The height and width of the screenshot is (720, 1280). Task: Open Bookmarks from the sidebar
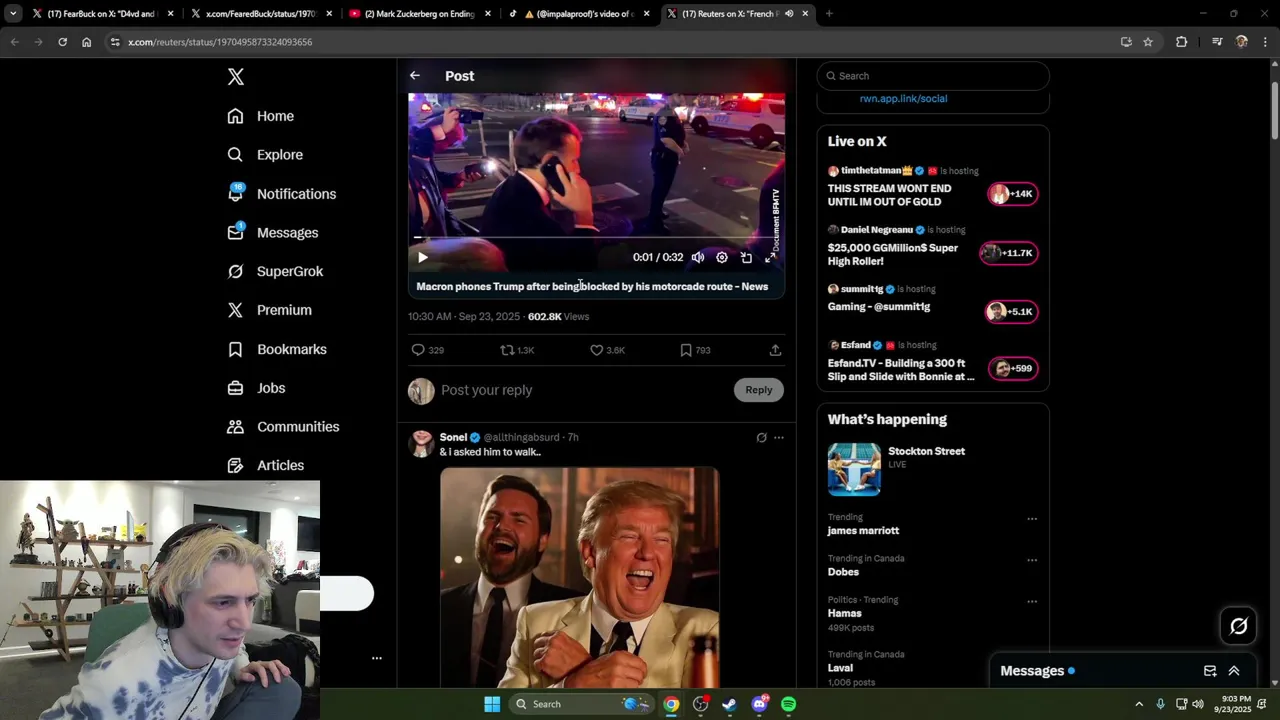277,349
